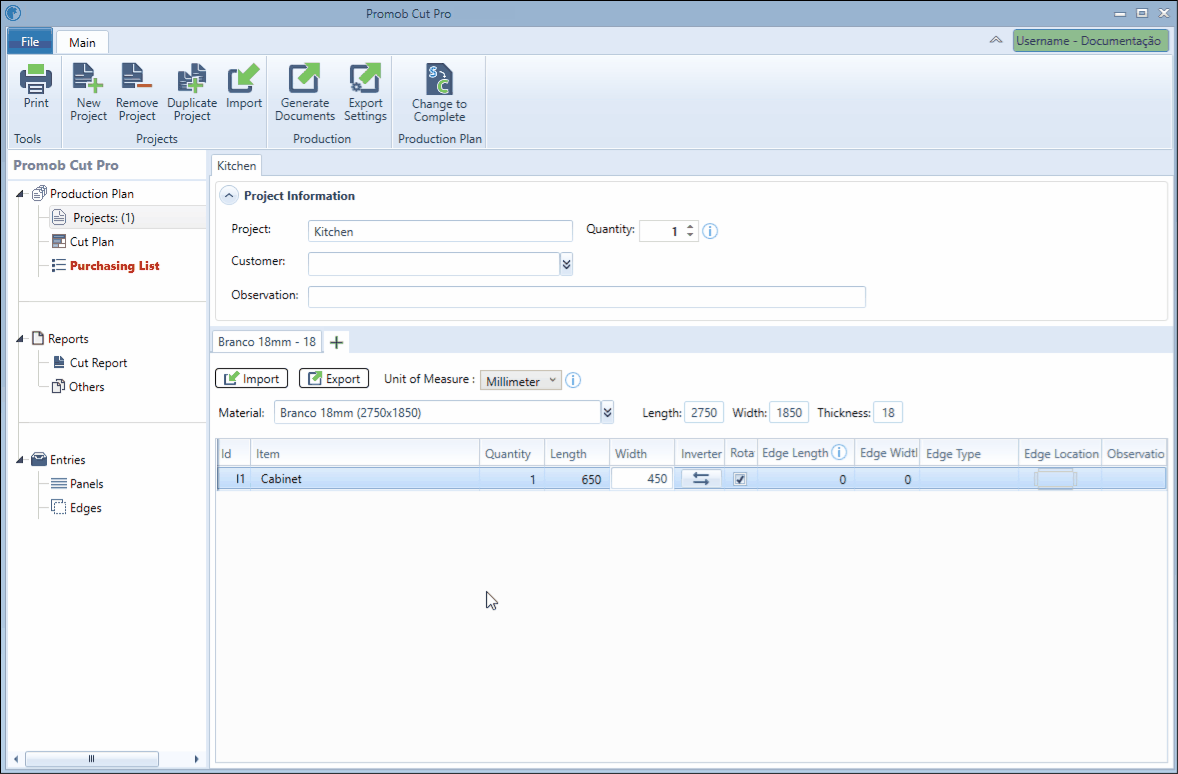The width and height of the screenshot is (1178, 774).
Task: Collapse the Project Information section
Action: coord(228,195)
